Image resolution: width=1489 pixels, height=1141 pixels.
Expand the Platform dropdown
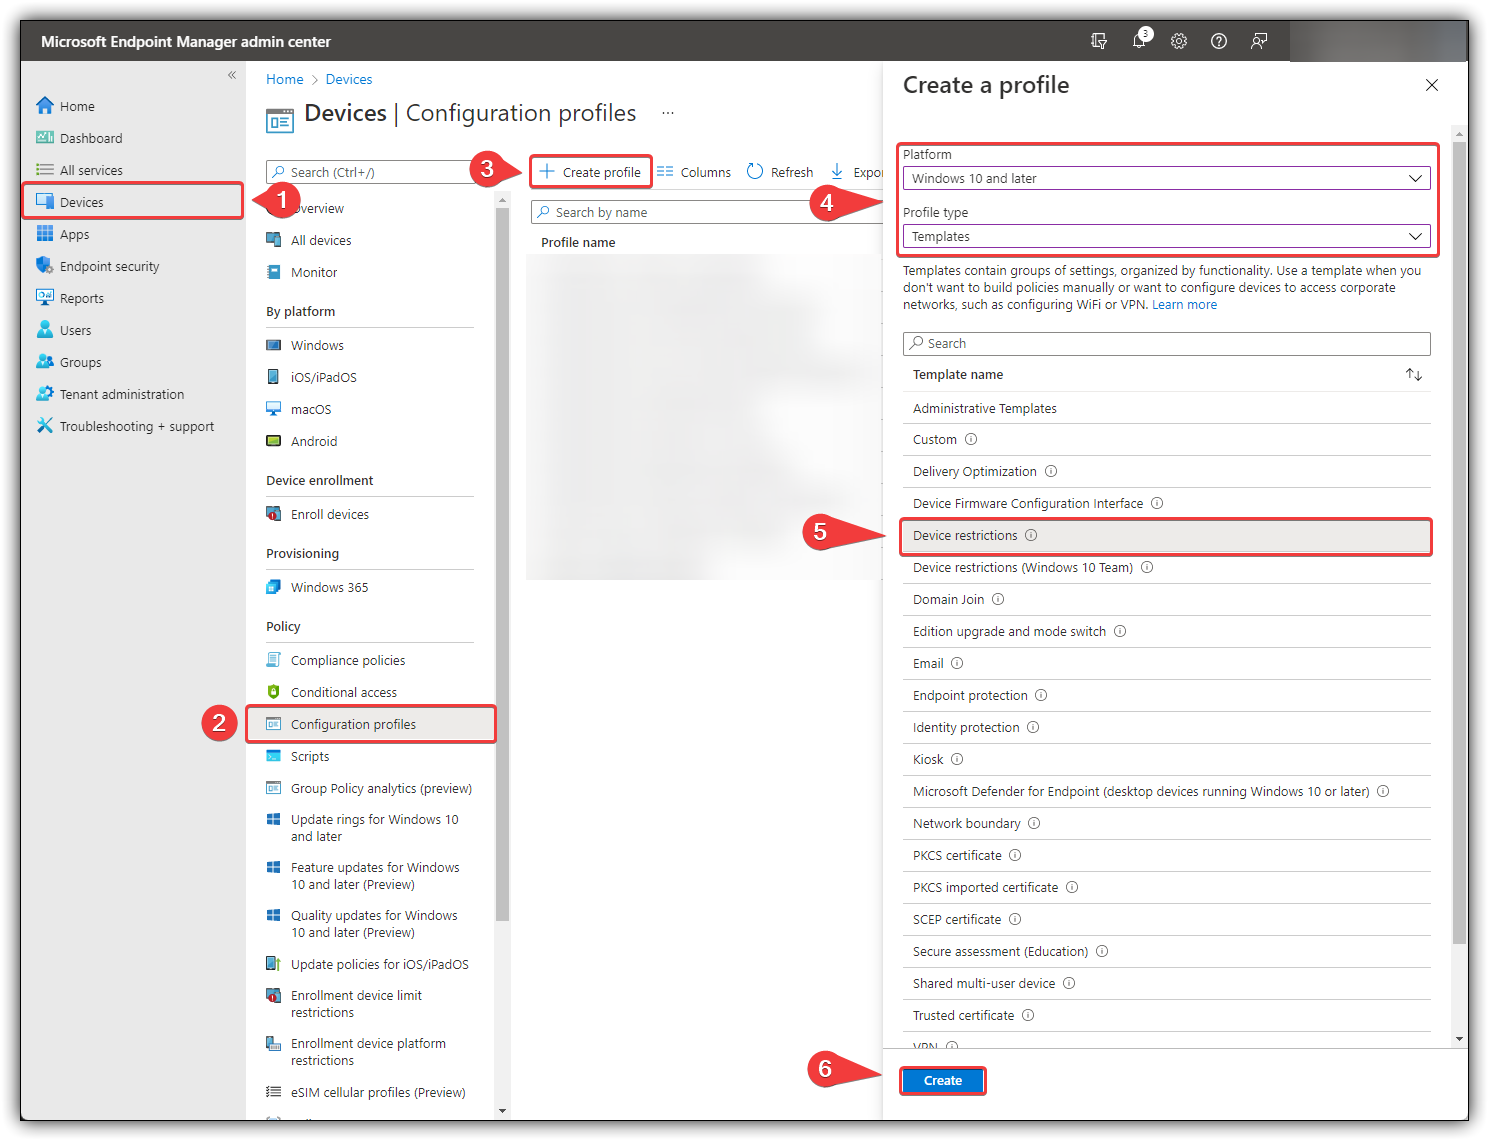(x=1166, y=178)
